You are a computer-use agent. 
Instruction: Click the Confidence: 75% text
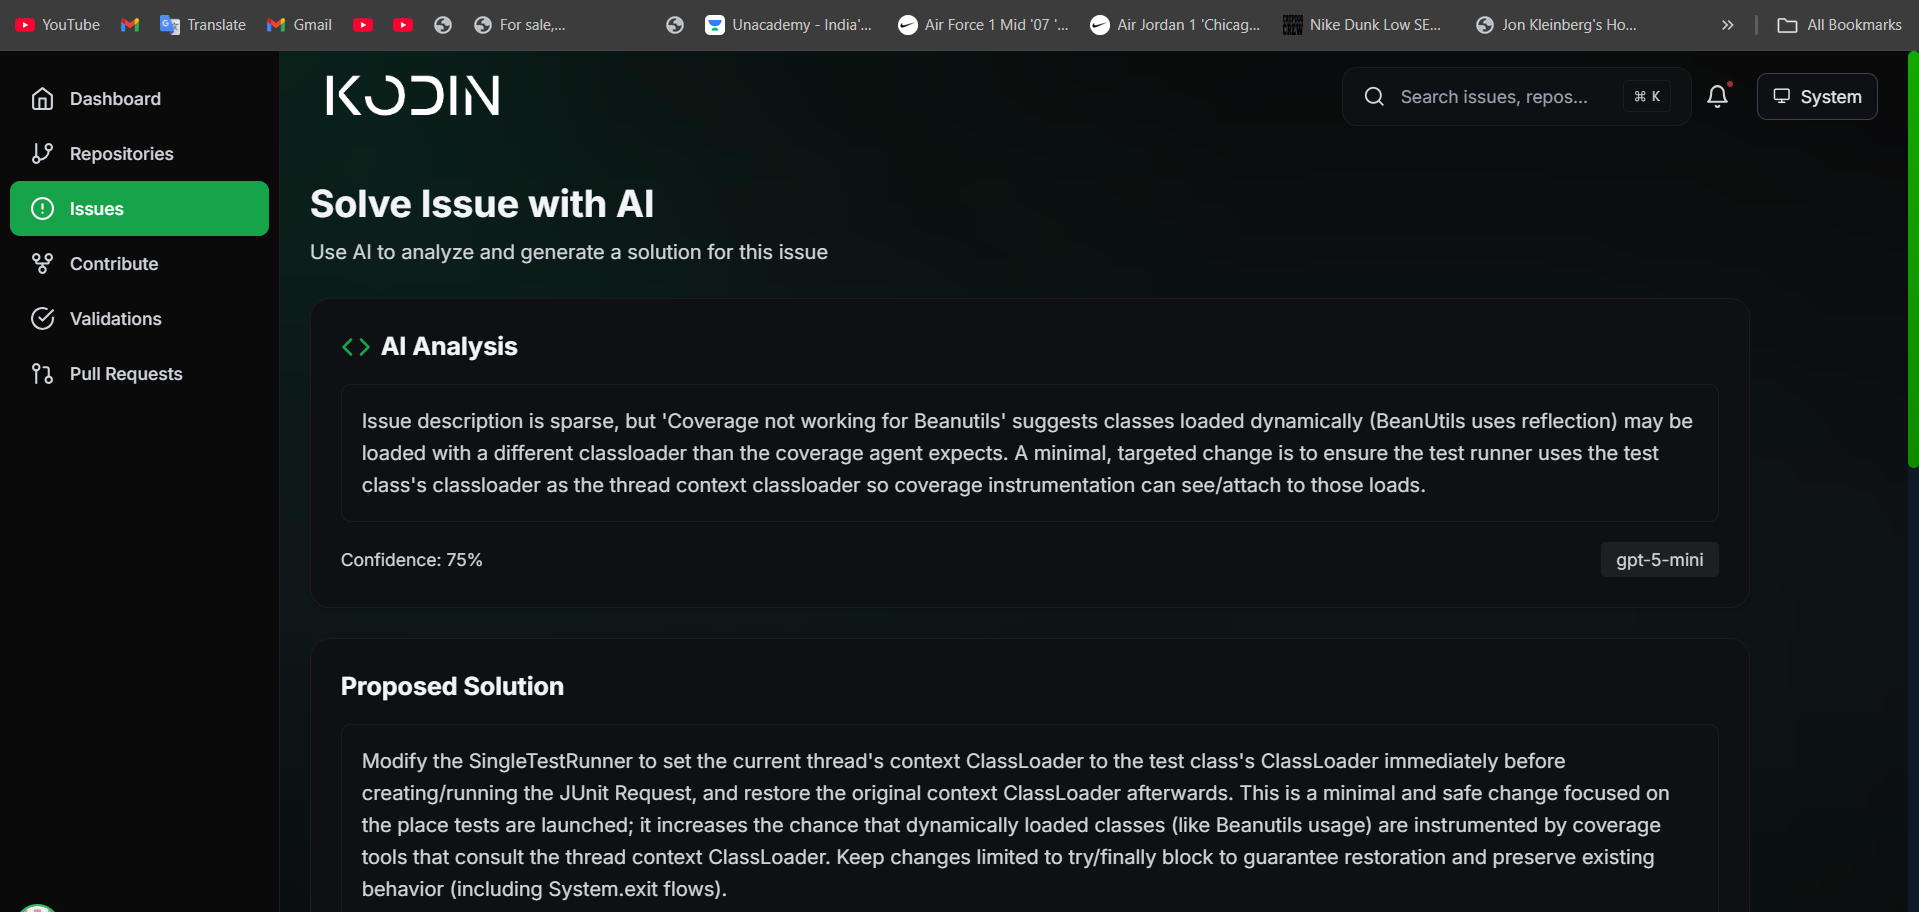click(412, 560)
